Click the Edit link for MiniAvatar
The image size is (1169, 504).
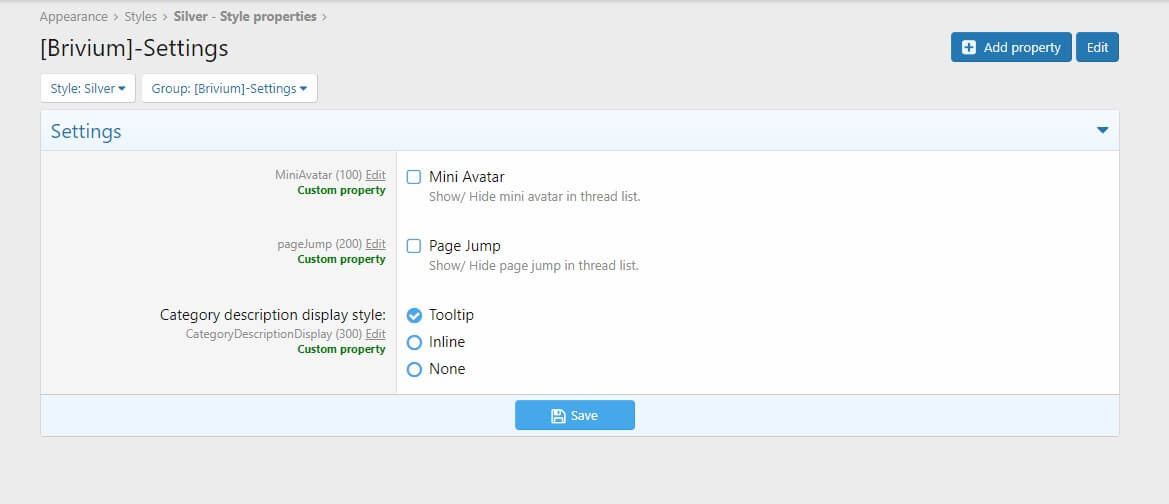[375, 175]
